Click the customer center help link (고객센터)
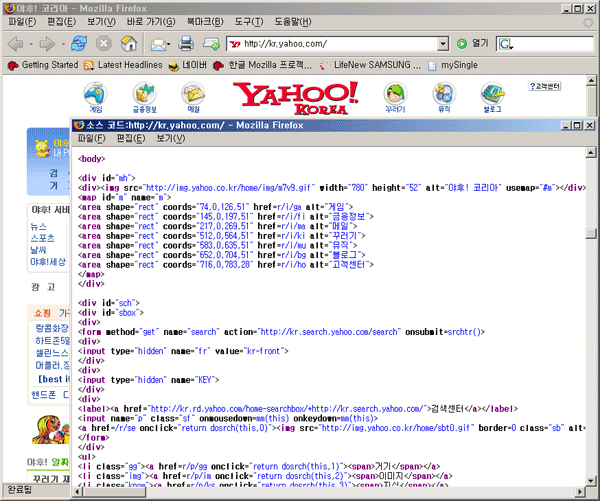This screenshot has height=501, width=600. click(545, 86)
